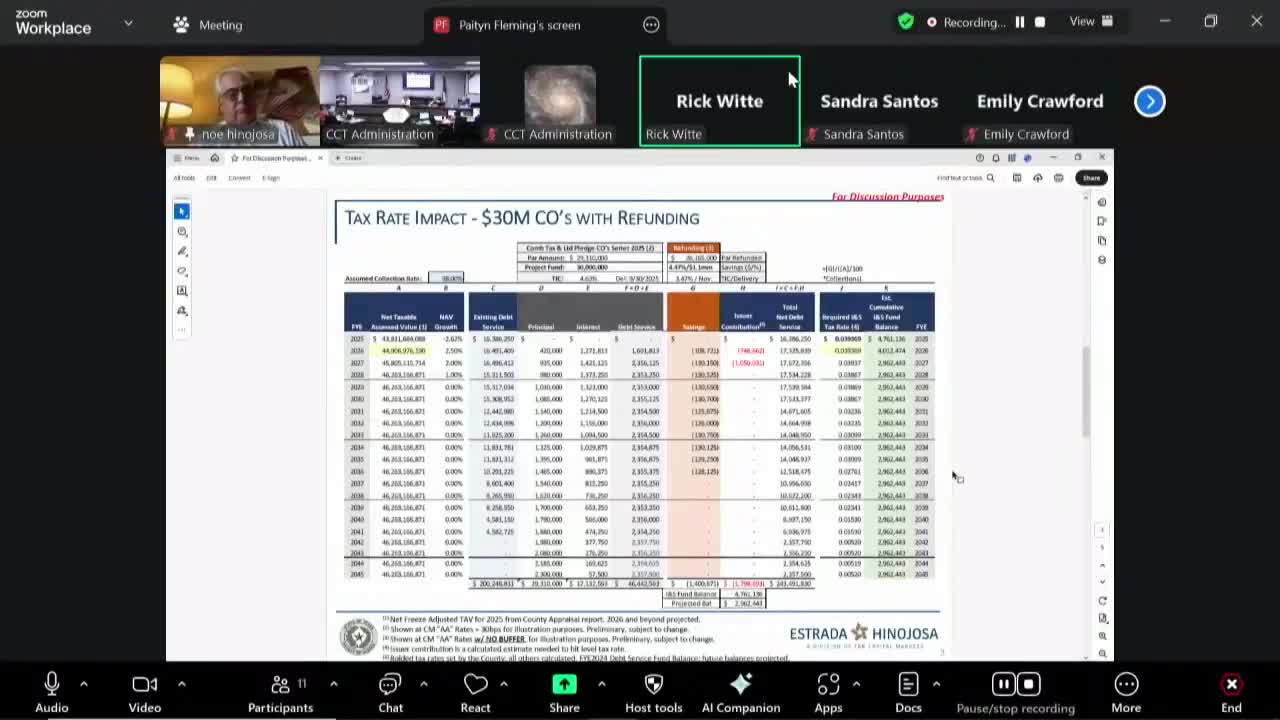Click the document vertical scrollbar in Acrobat
Image resolution: width=1280 pixels, height=720 pixels.
pyautogui.click(x=1086, y=392)
